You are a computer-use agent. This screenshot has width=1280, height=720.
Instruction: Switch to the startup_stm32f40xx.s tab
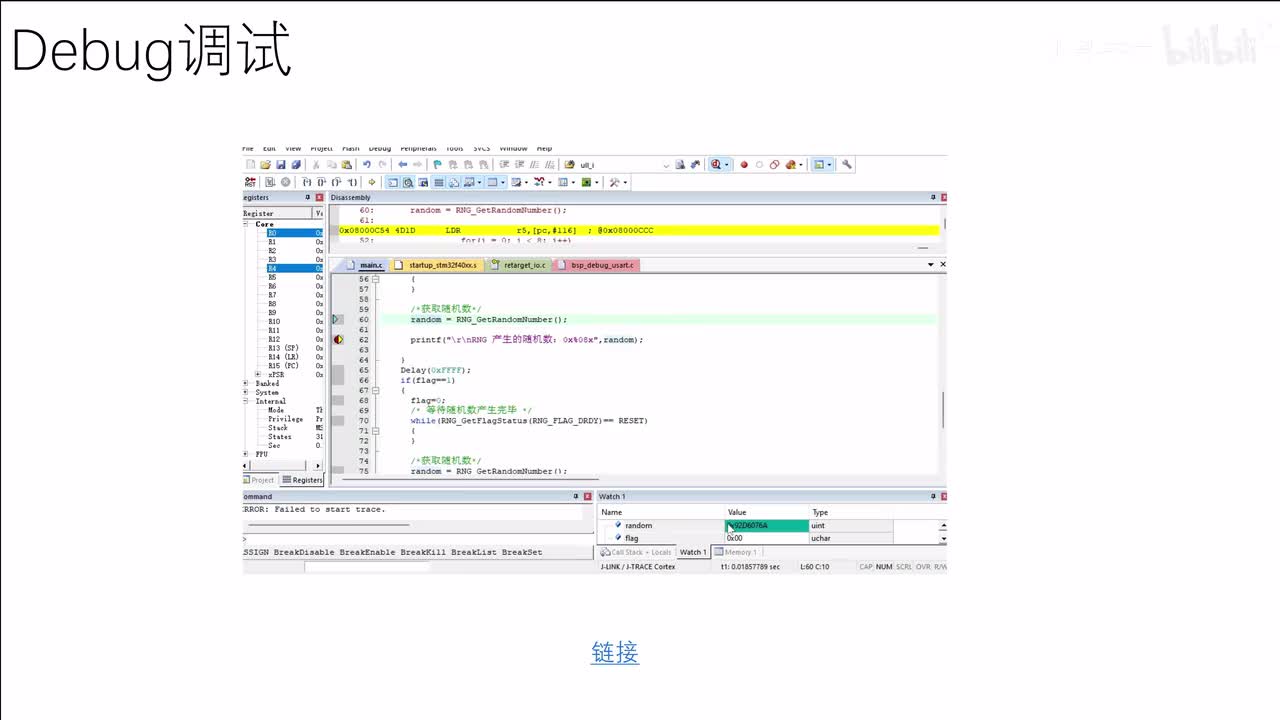coord(439,265)
